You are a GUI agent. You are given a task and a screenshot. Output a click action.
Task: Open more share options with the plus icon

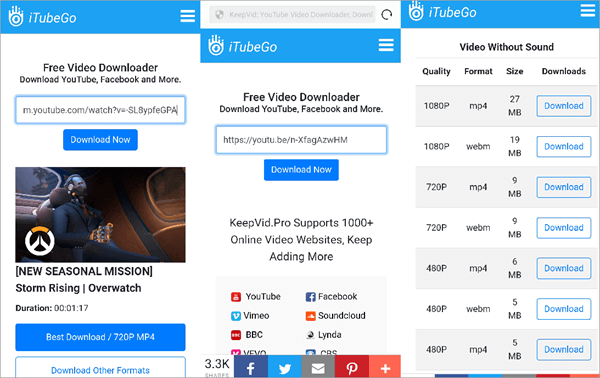tap(385, 367)
